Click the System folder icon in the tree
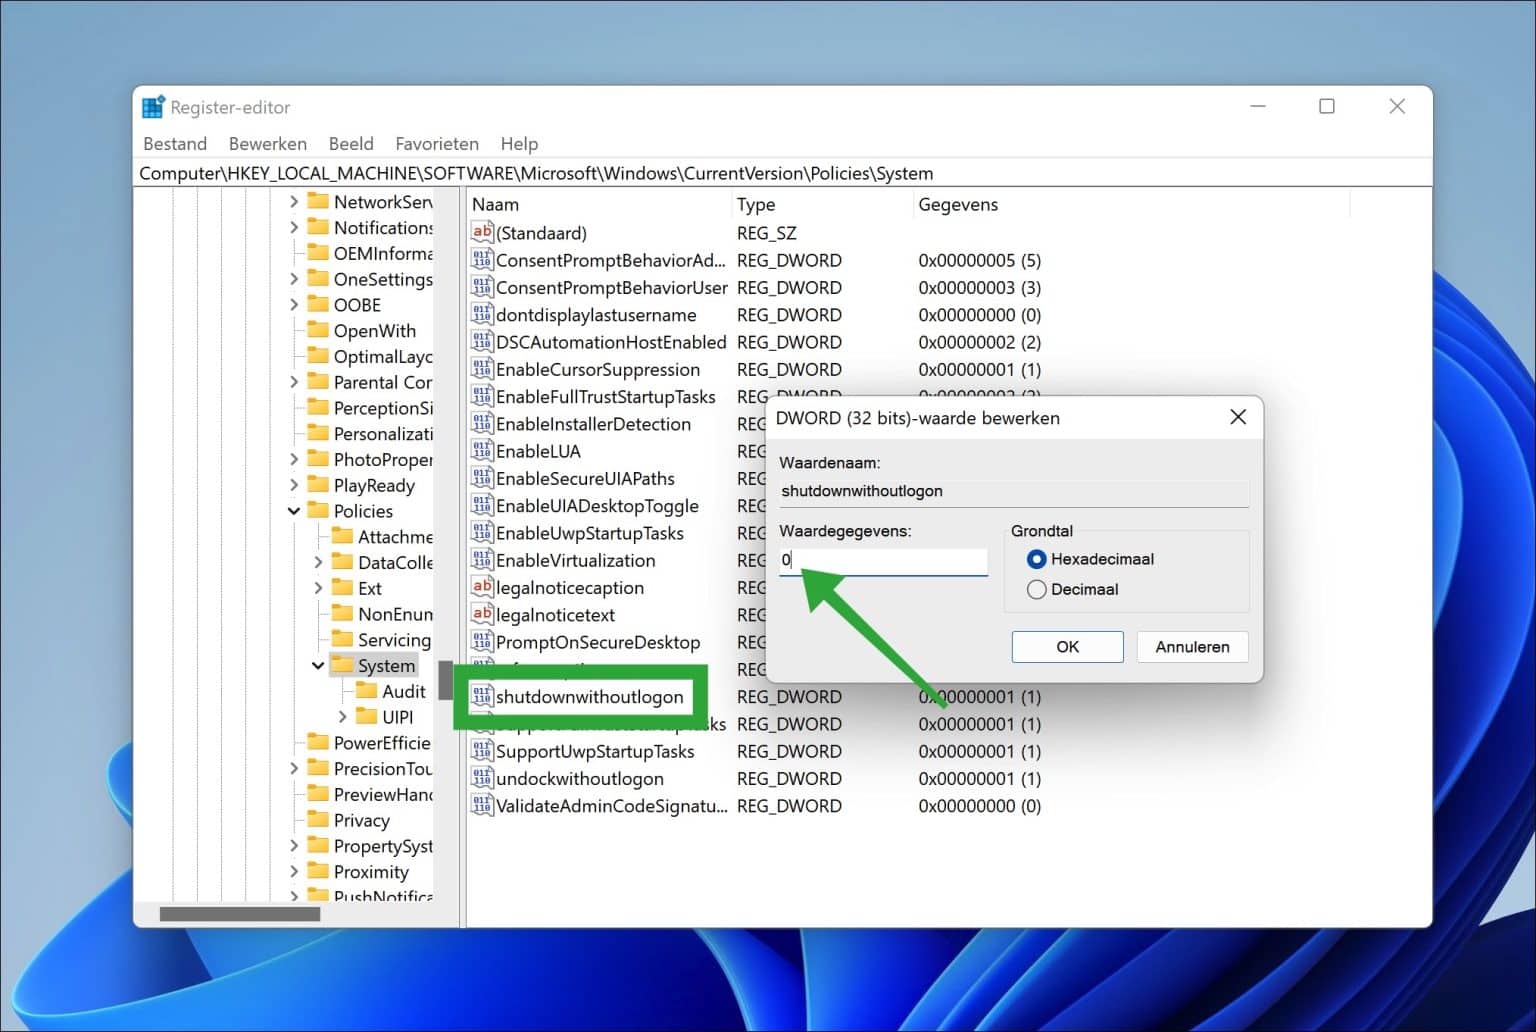Screen dimensions: 1536x1032 [x=342, y=665]
